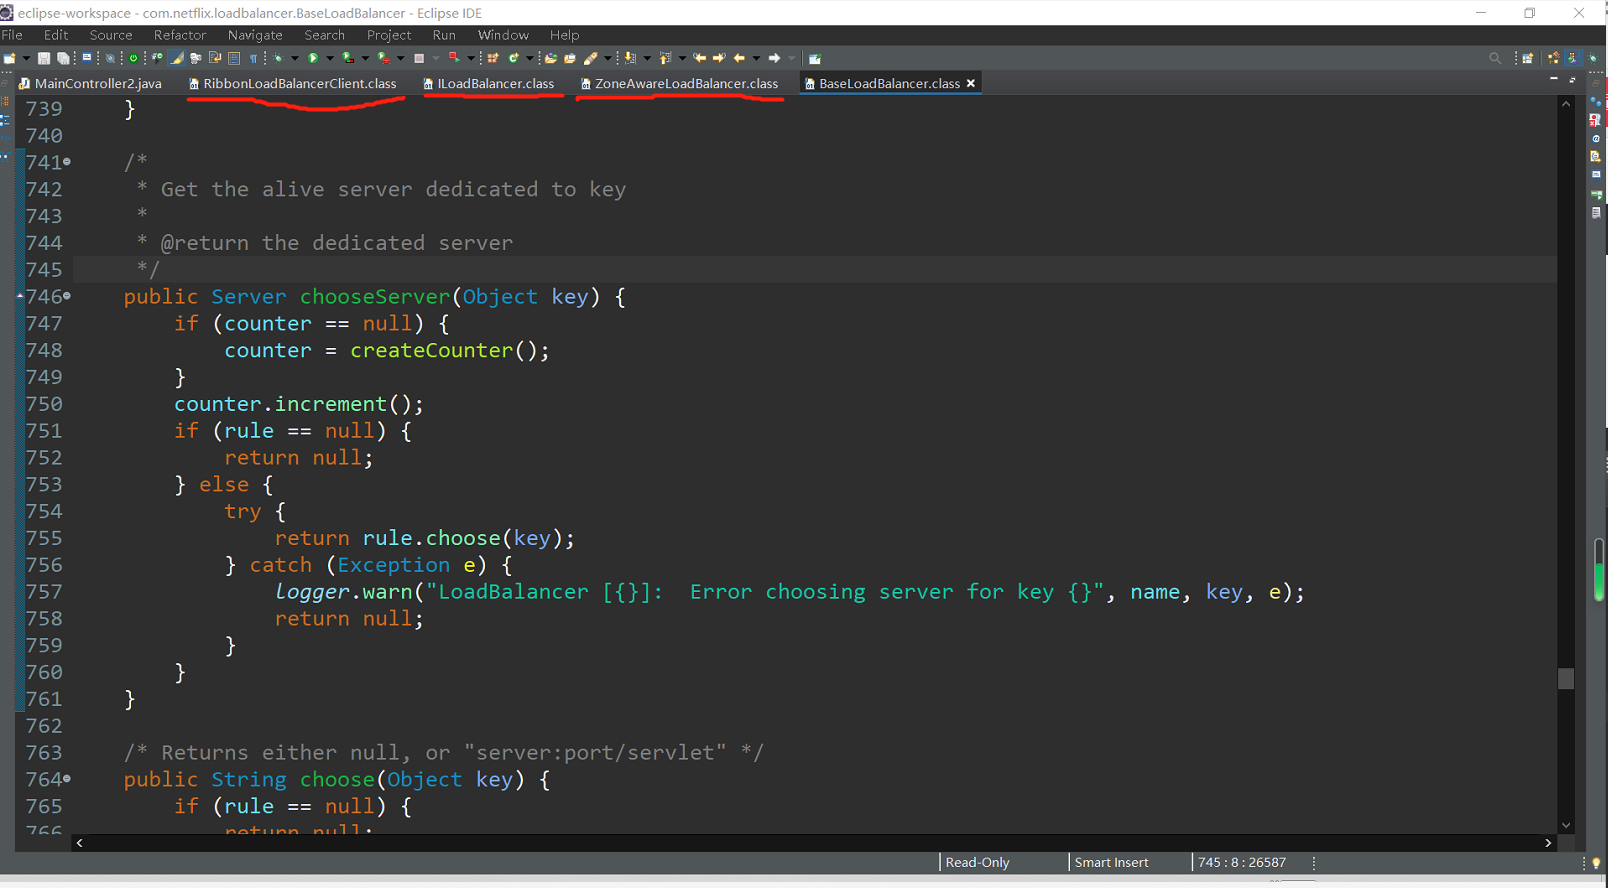The image size is (1608, 888).
Task: Click the green Run button
Action: [x=313, y=58]
